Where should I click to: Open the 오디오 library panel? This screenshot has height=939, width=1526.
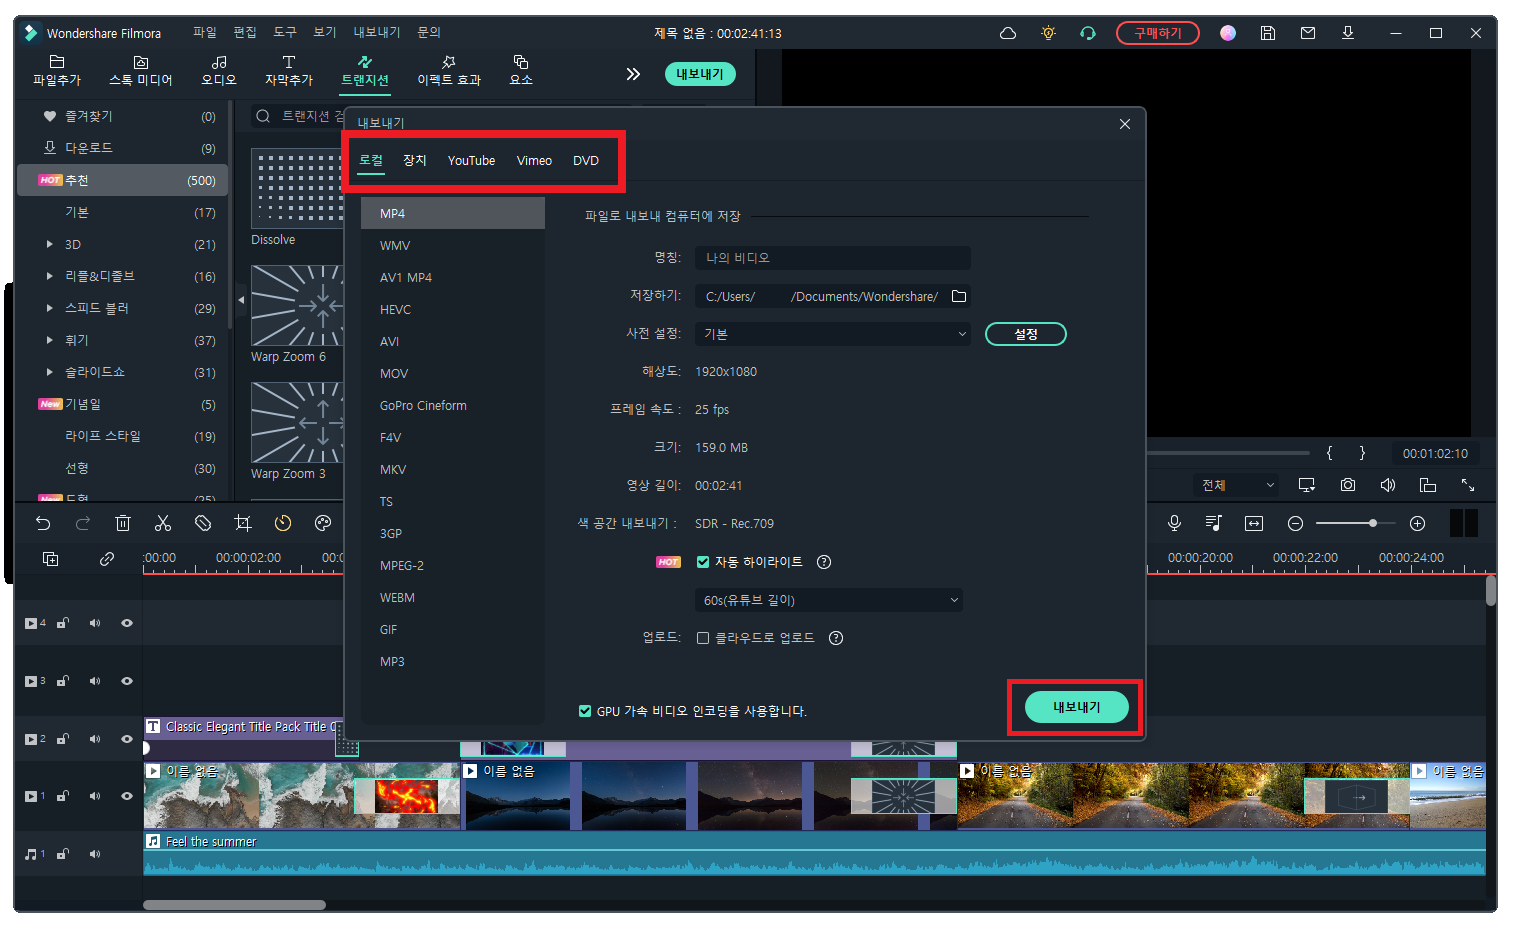tap(219, 70)
